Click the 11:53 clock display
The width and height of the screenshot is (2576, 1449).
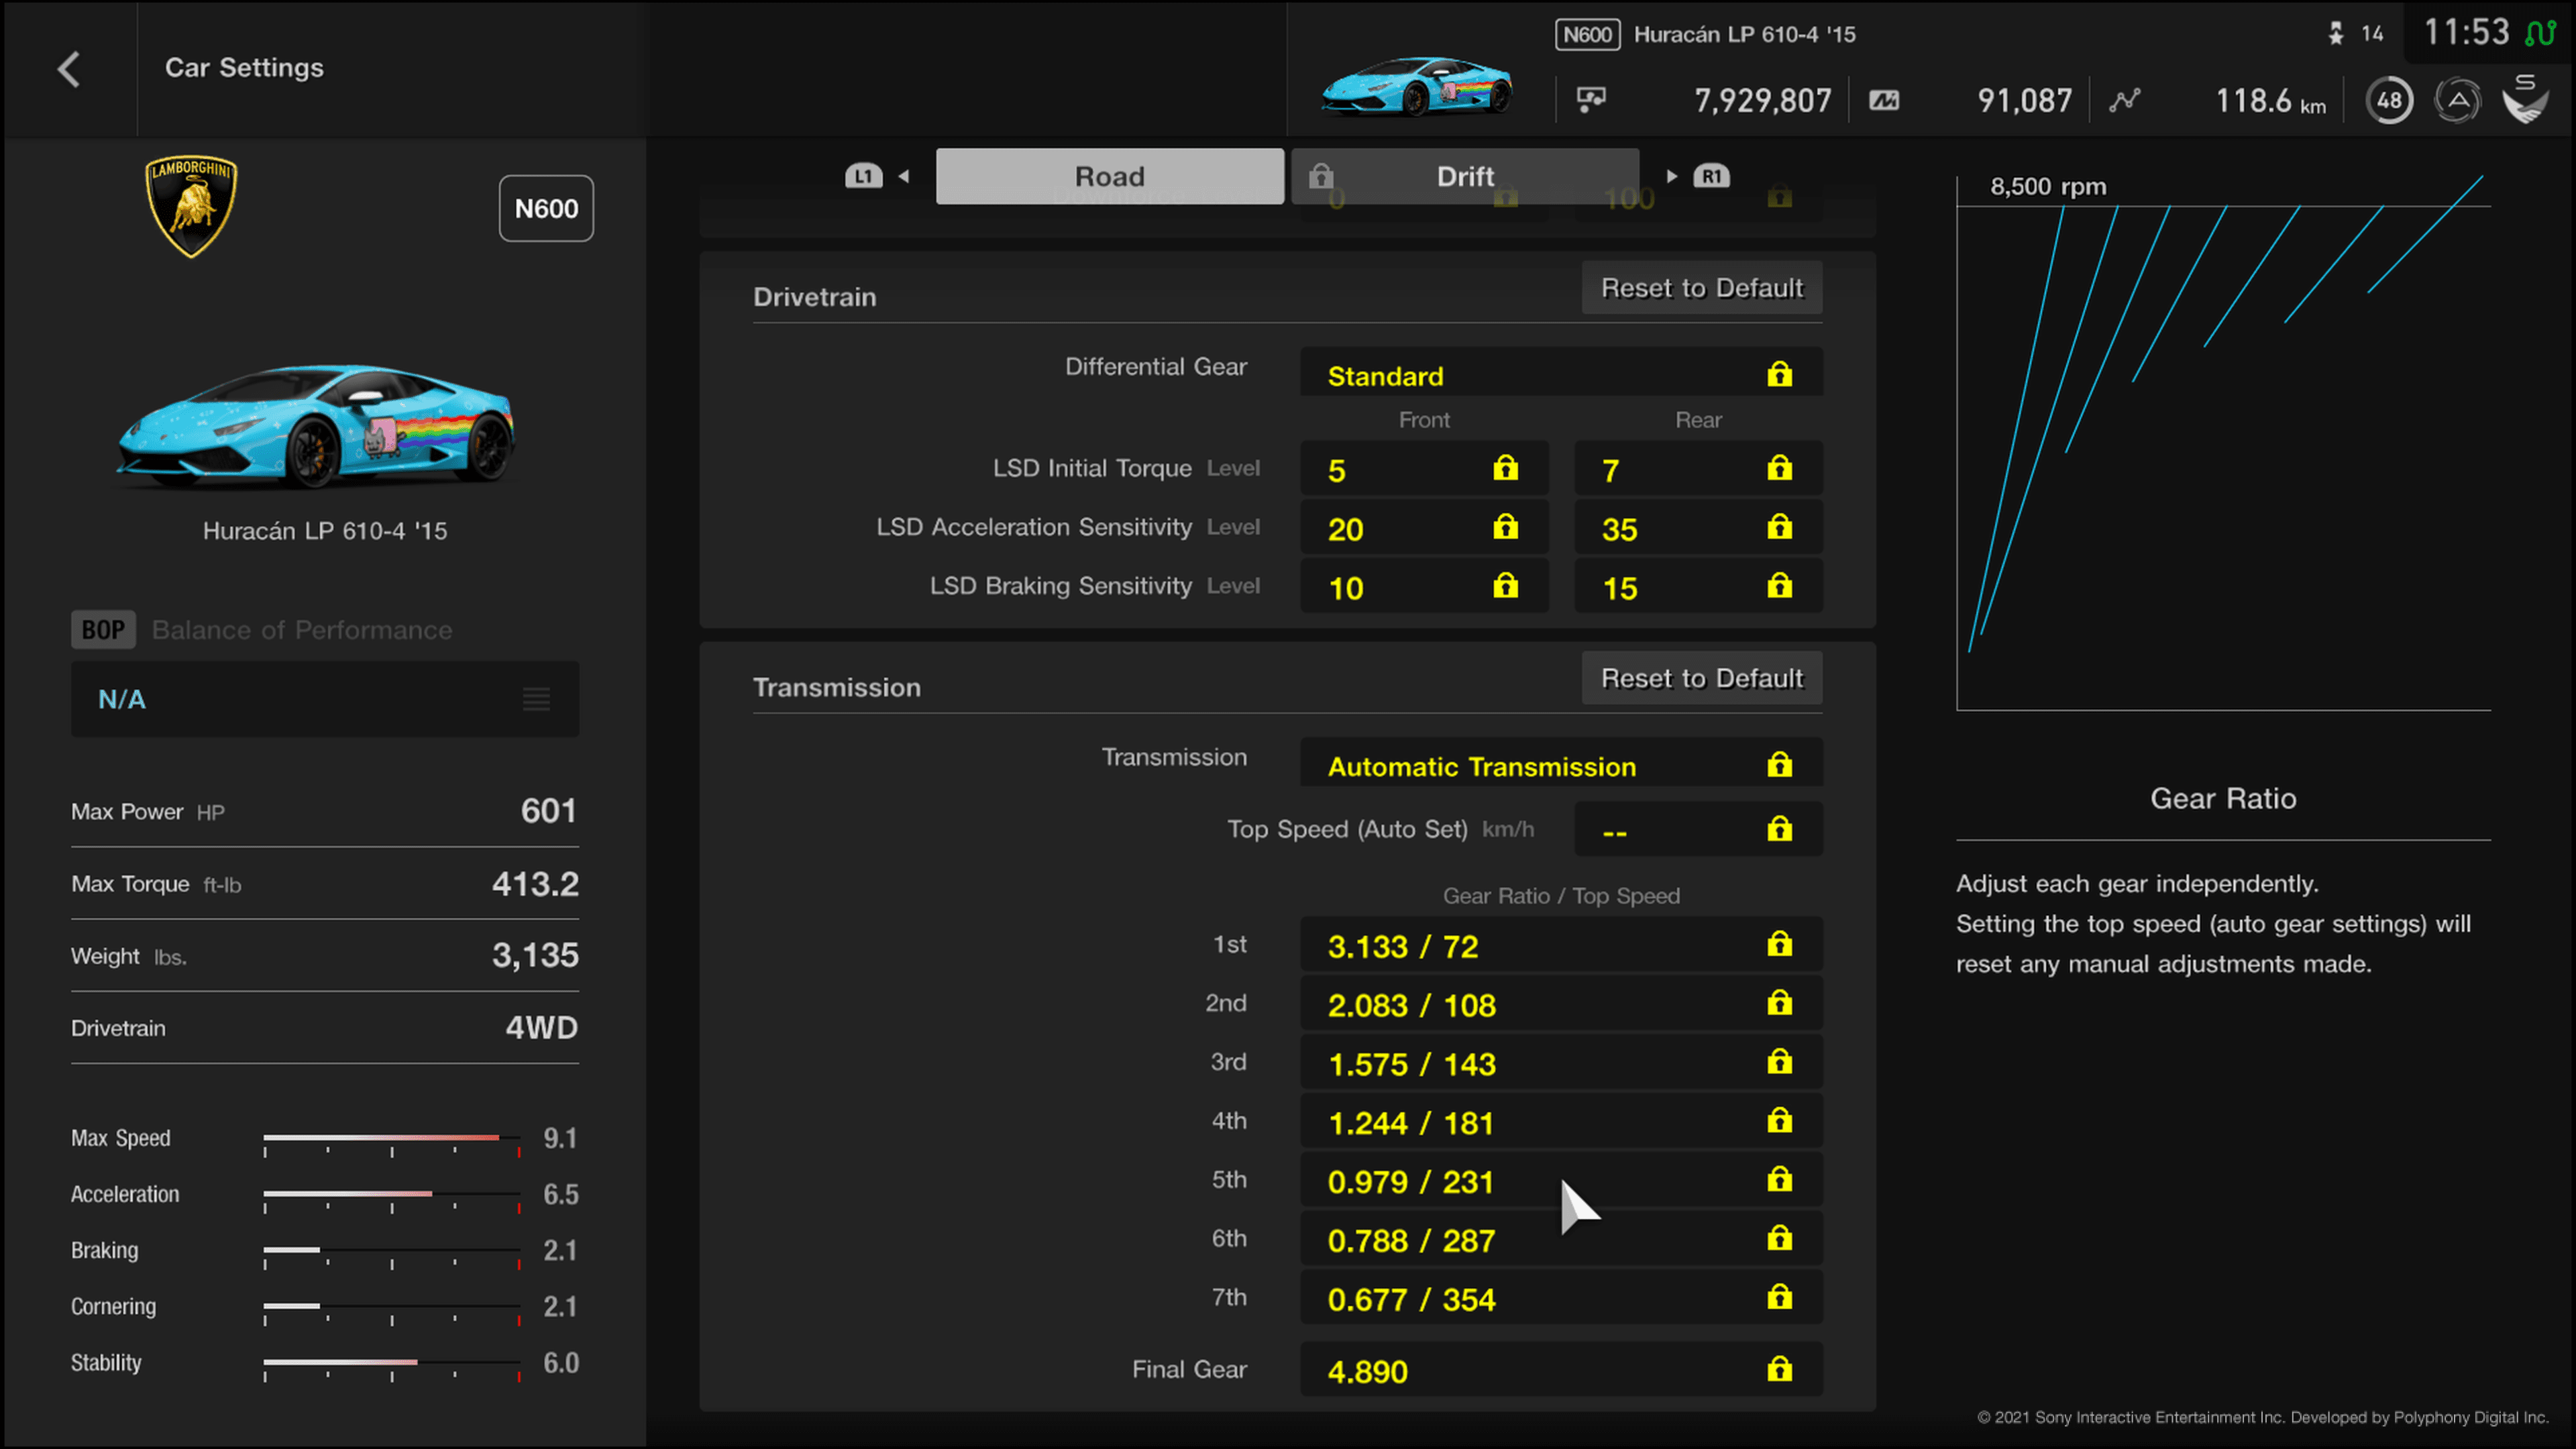(2466, 33)
